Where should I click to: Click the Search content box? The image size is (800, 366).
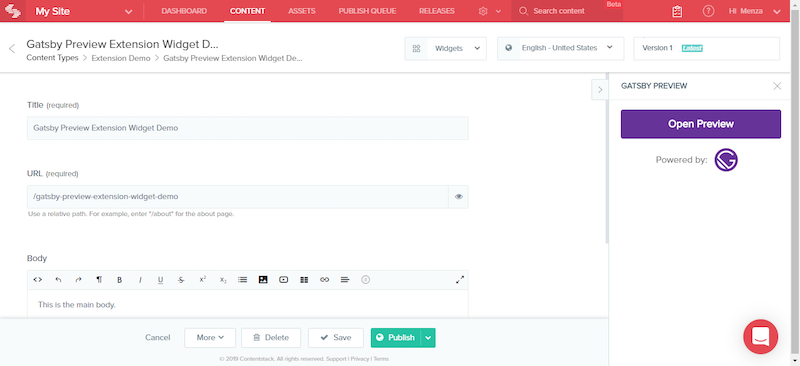click(x=567, y=11)
